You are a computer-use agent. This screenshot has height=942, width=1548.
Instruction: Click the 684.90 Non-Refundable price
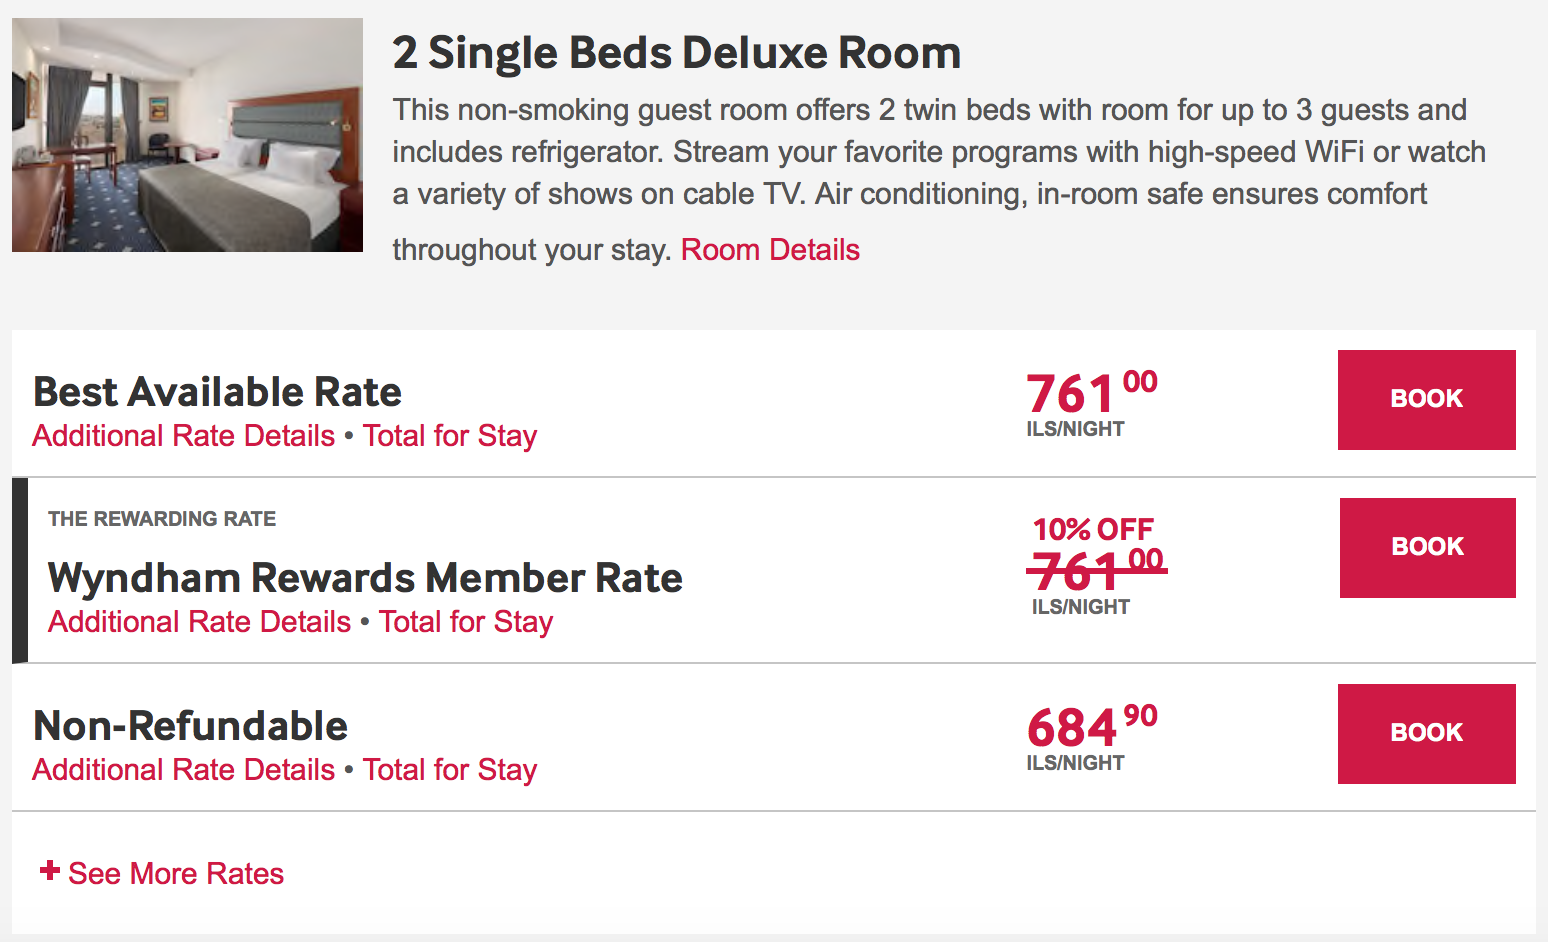tap(1090, 727)
